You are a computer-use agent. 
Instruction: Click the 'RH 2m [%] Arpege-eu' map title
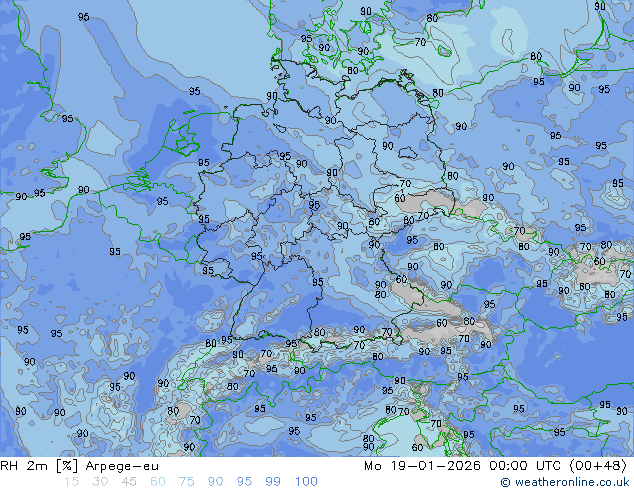[x=80, y=466]
